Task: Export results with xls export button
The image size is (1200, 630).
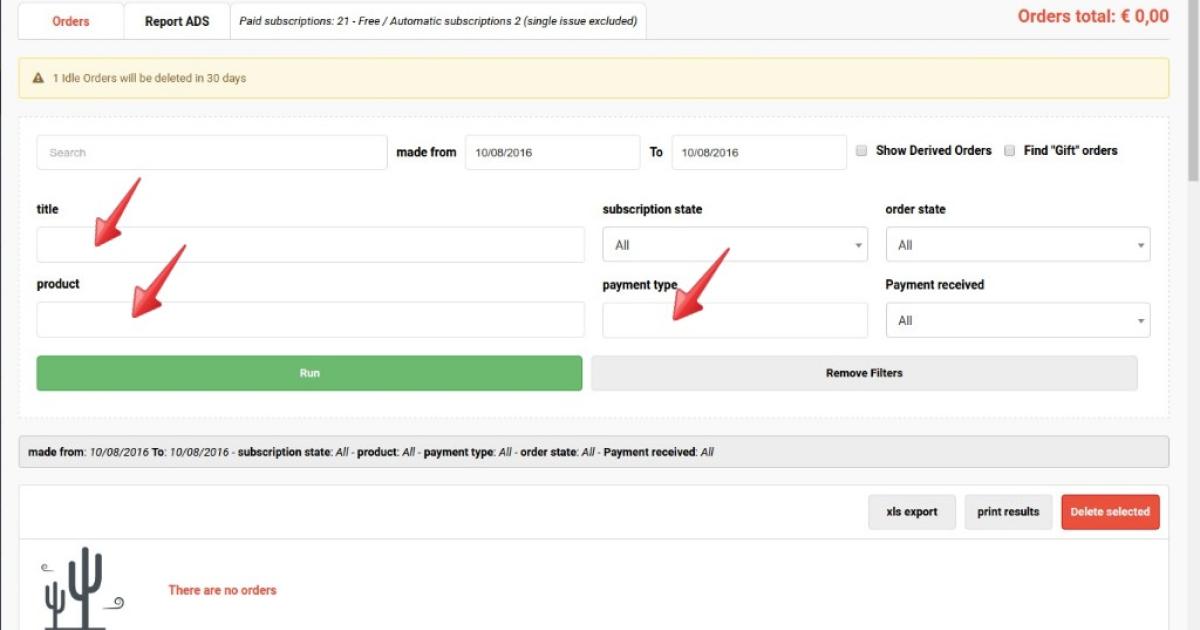Action: click(911, 512)
